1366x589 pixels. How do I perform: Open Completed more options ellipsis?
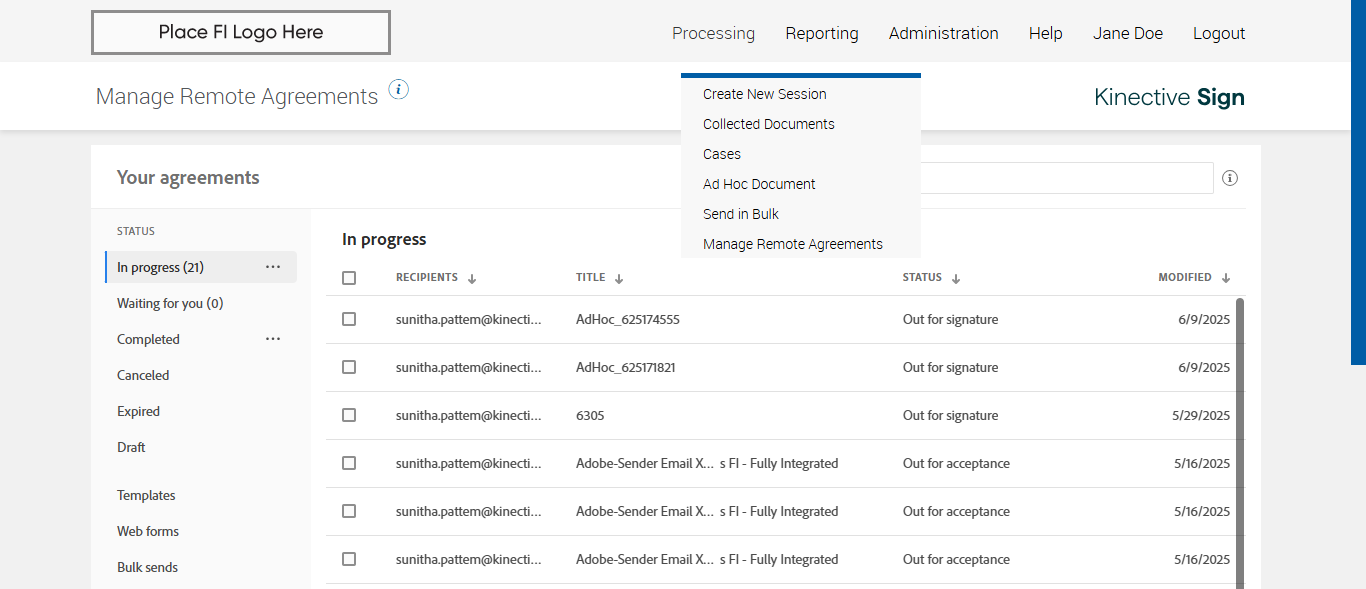(273, 339)
